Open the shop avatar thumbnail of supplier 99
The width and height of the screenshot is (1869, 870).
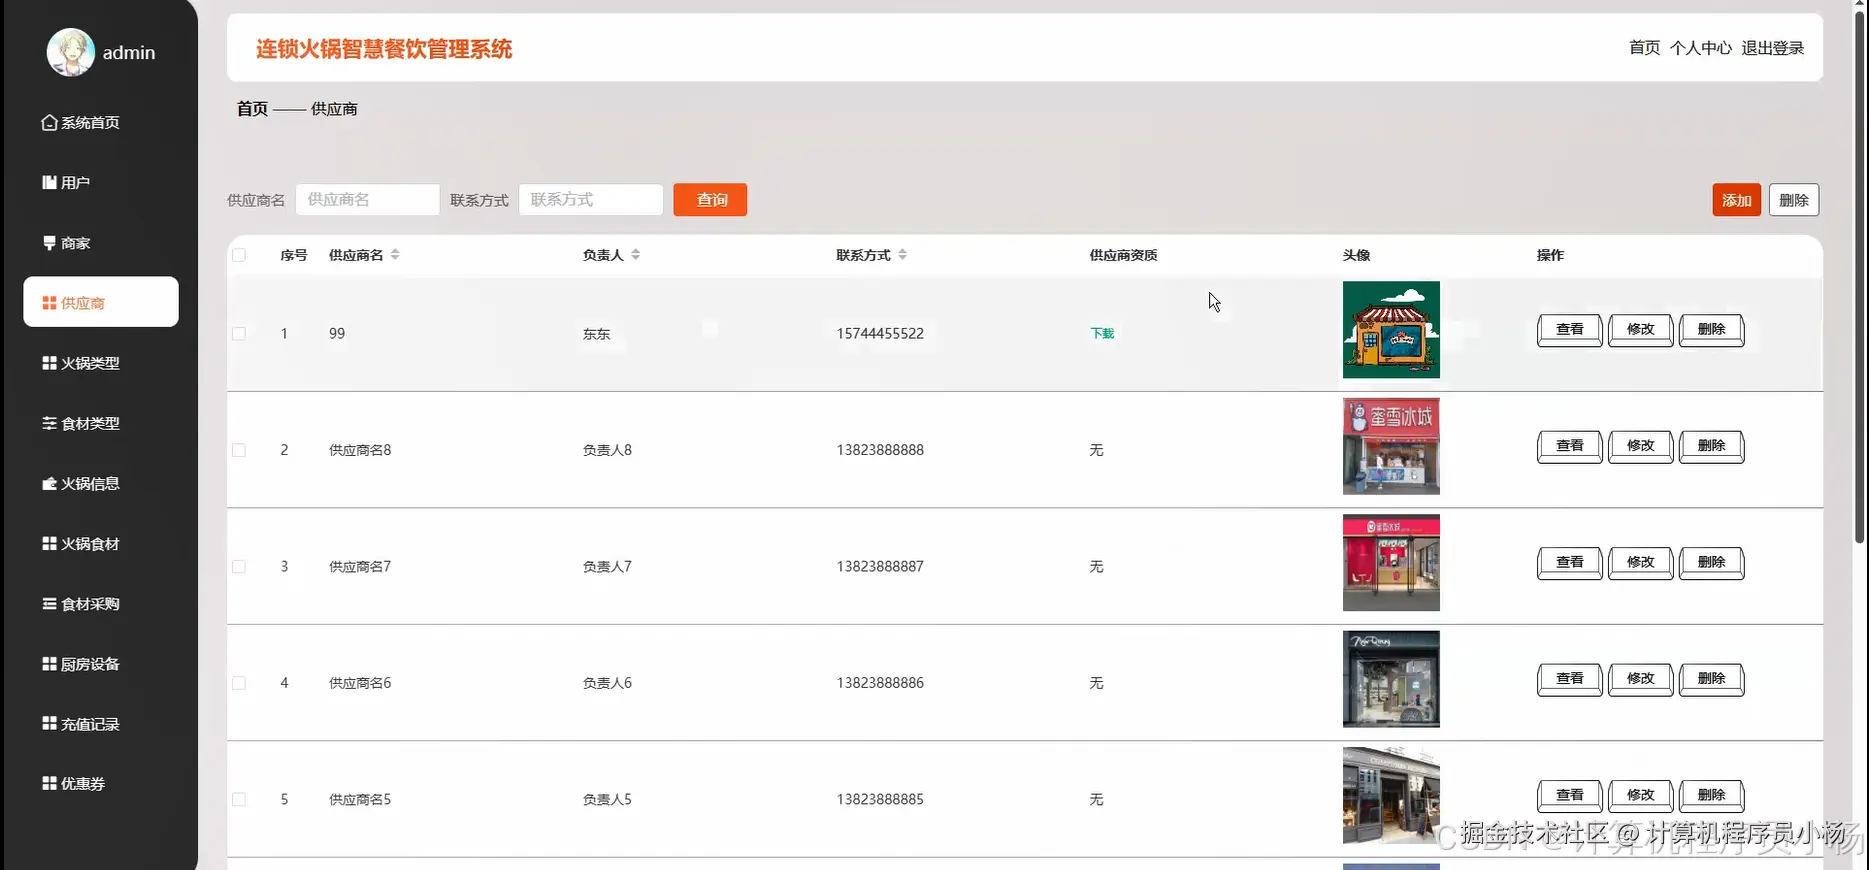(x=1391, y=330)
